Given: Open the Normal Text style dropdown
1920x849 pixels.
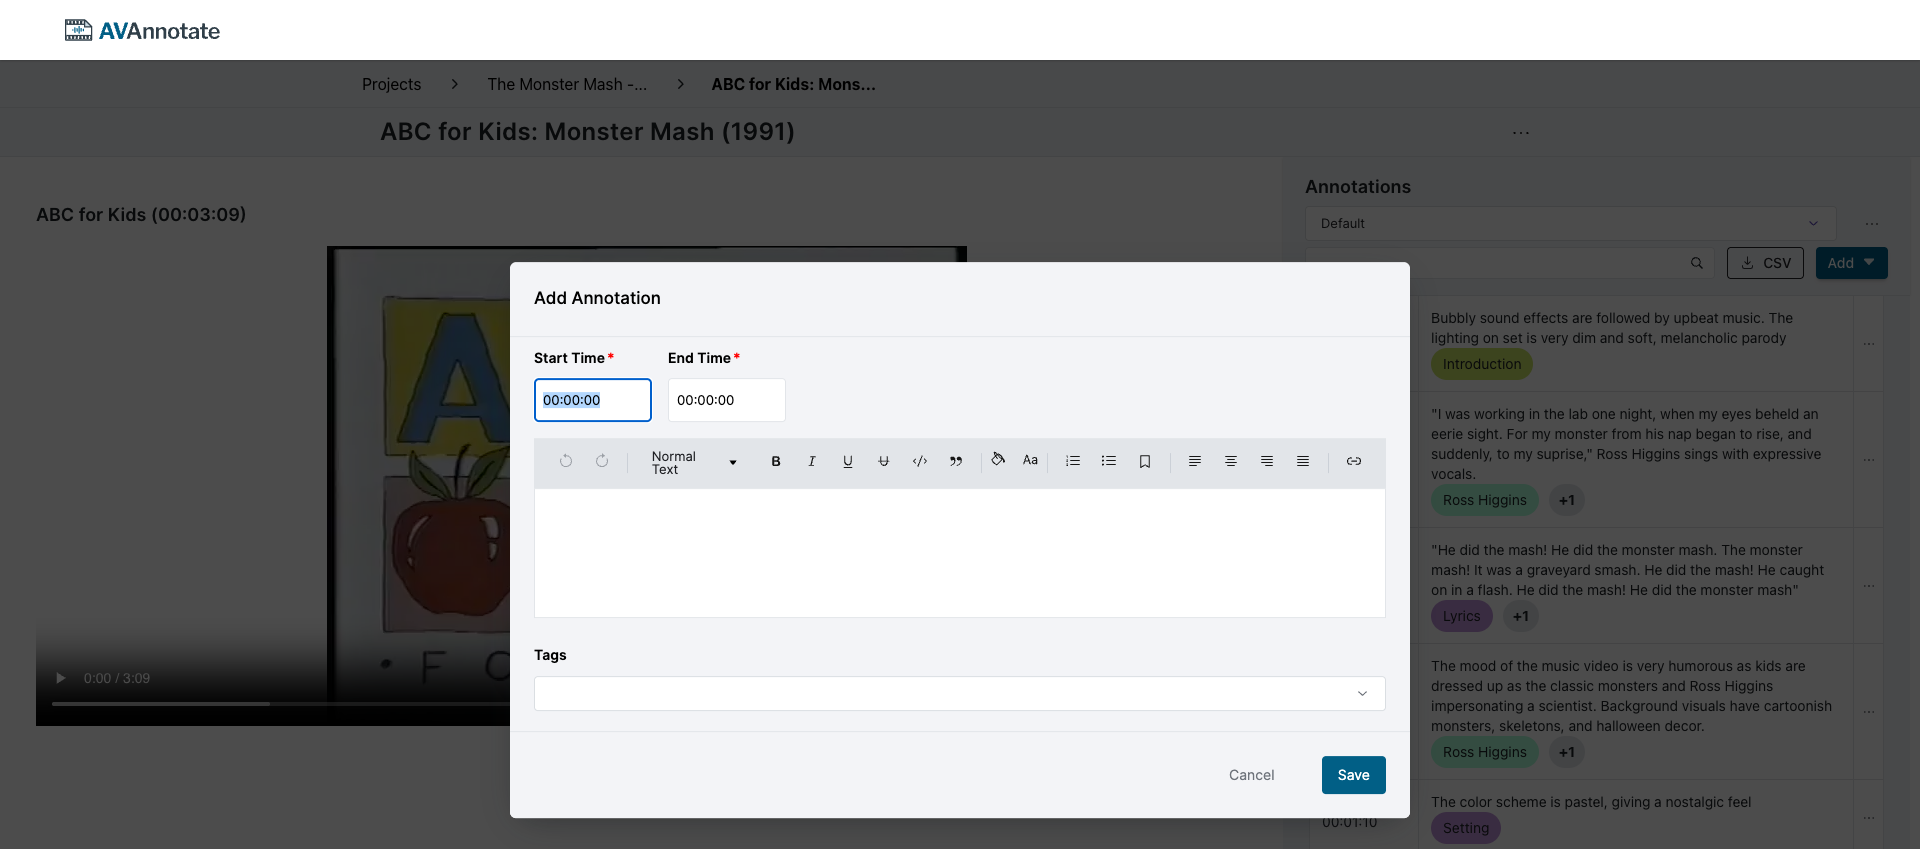Looking at the screenshot, I should [693, 462].
